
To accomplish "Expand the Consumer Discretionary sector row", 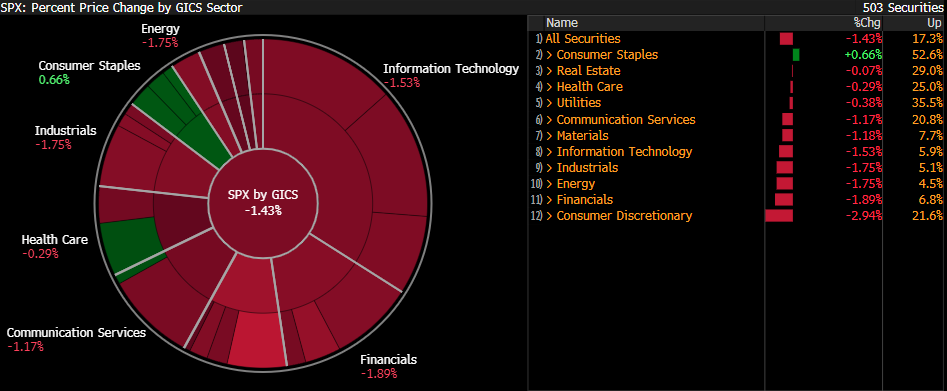I will pyautogui.click(x=549, y=216).
